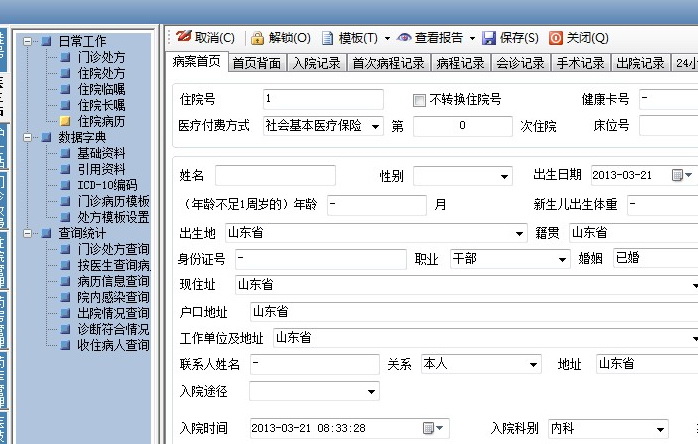
Task: Collapse the 数据字典 tree node
Action: click(28, 137)
